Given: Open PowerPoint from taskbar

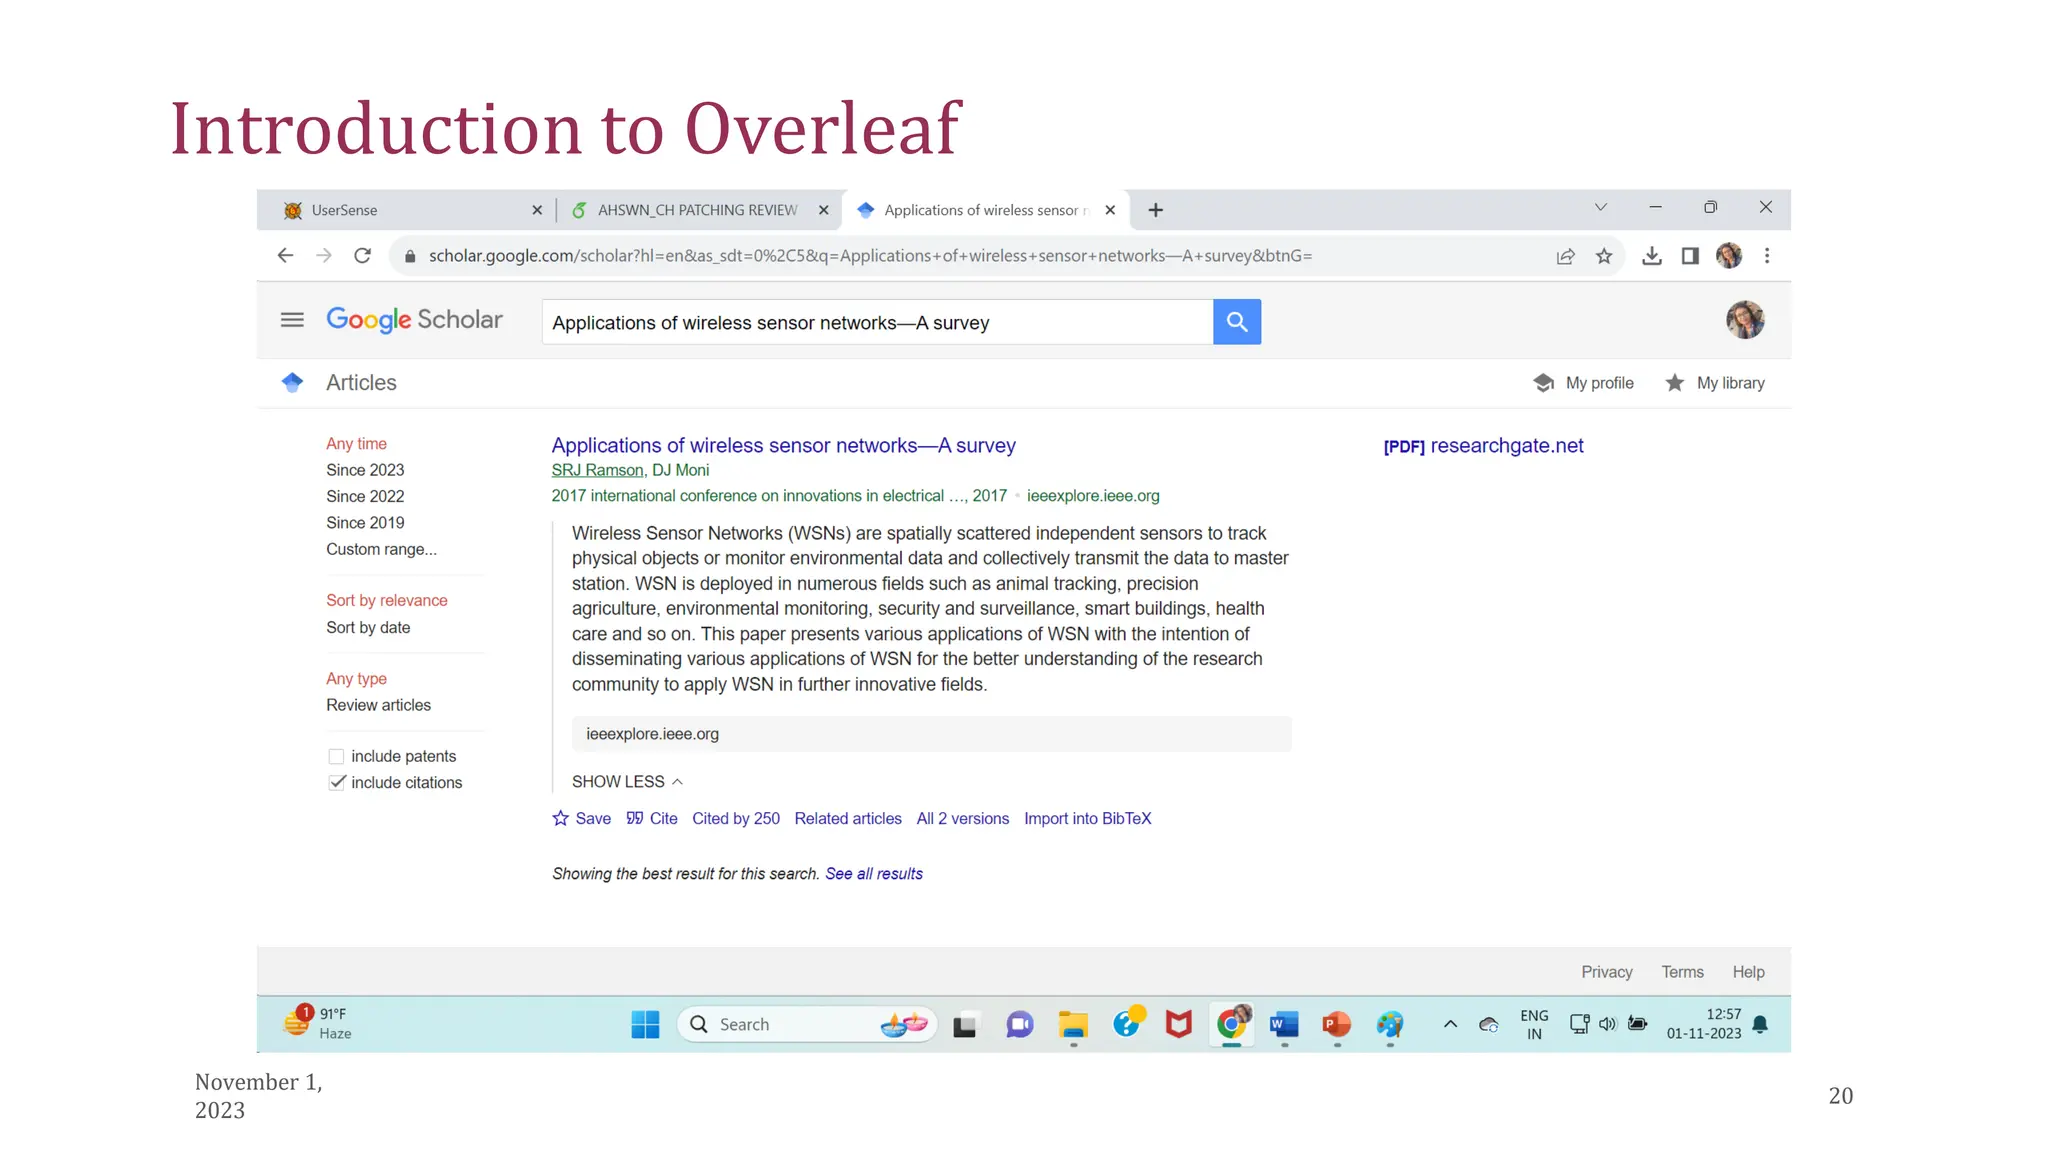Looking at the screenshot, I should (1337, 1025).
